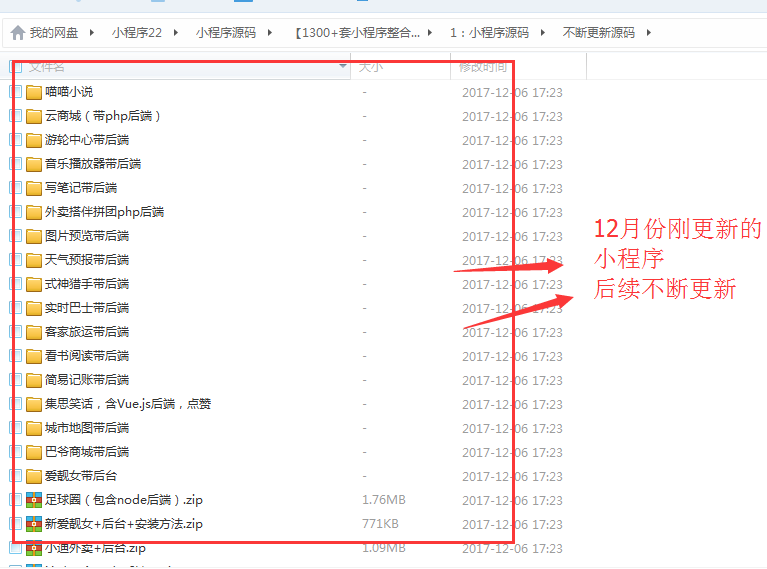Check the box for 喵喵小说
Image resolution: width=767 pixels, height=569 pixels.
coord(16,91)
